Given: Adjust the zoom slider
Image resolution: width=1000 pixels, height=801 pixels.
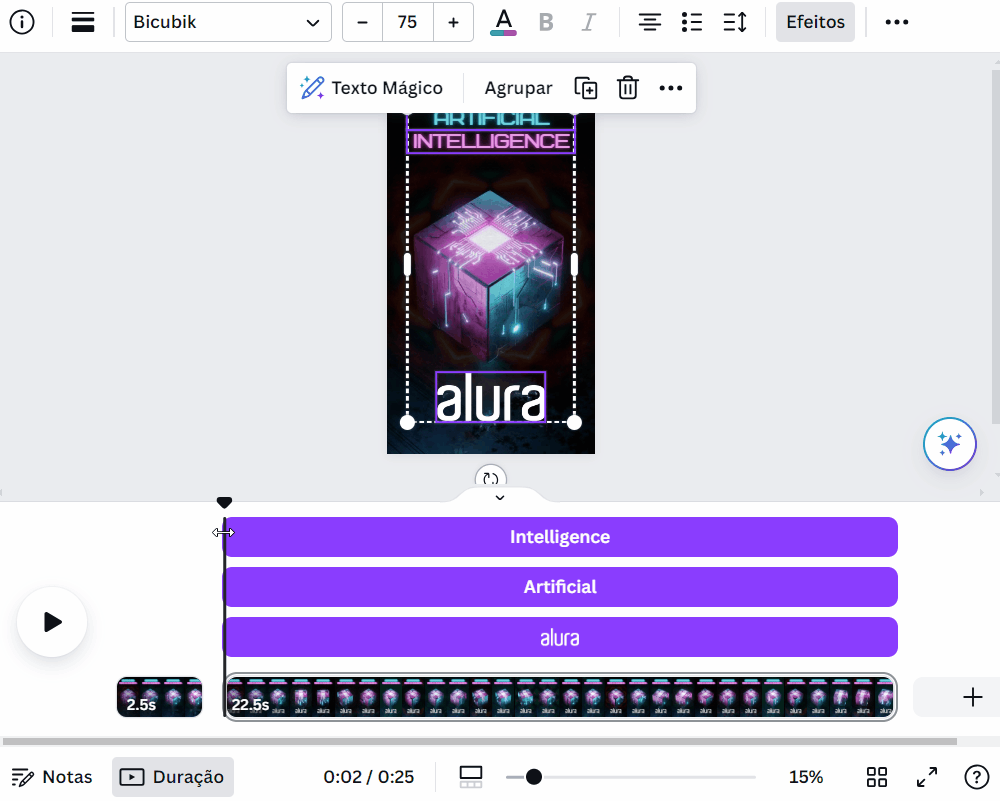Looking at the screenshot, I should (534, 777).
